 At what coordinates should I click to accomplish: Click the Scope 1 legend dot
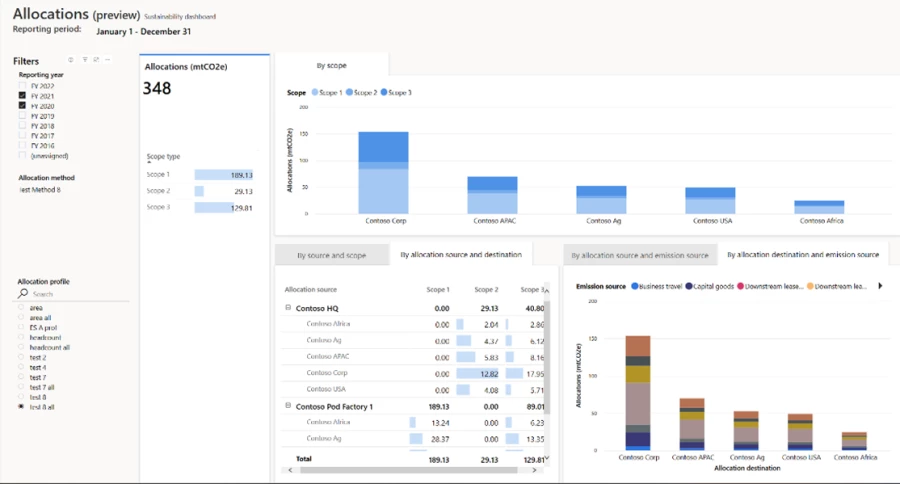[x=315, y=92]
